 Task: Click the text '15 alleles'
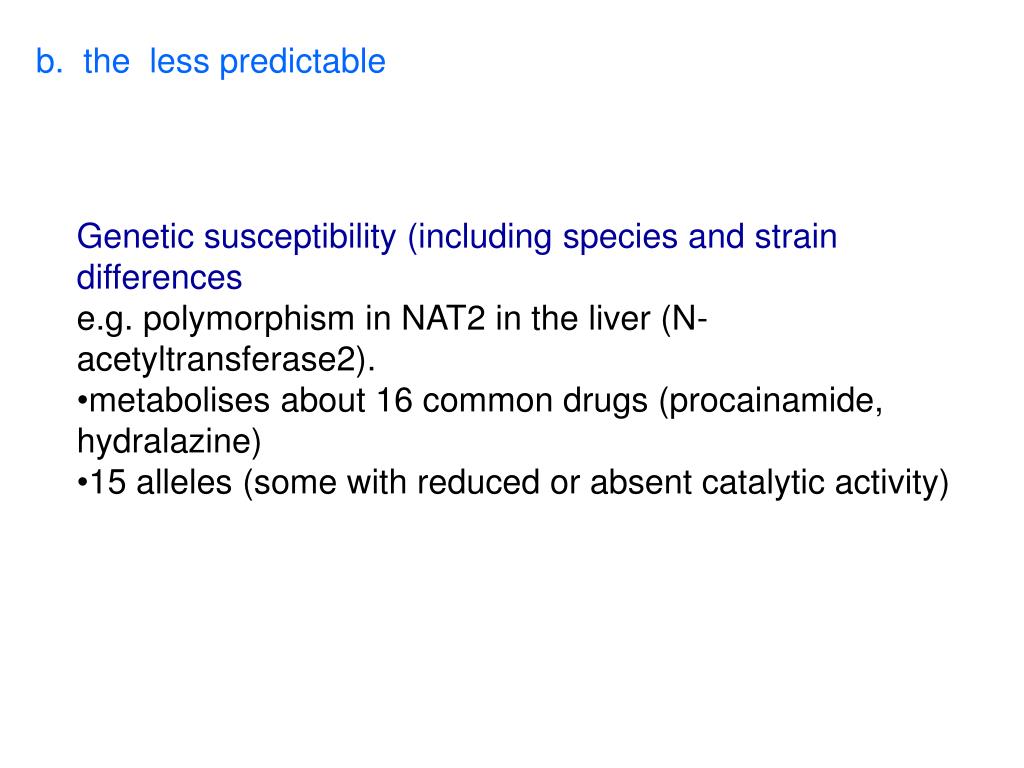(161, 483)
